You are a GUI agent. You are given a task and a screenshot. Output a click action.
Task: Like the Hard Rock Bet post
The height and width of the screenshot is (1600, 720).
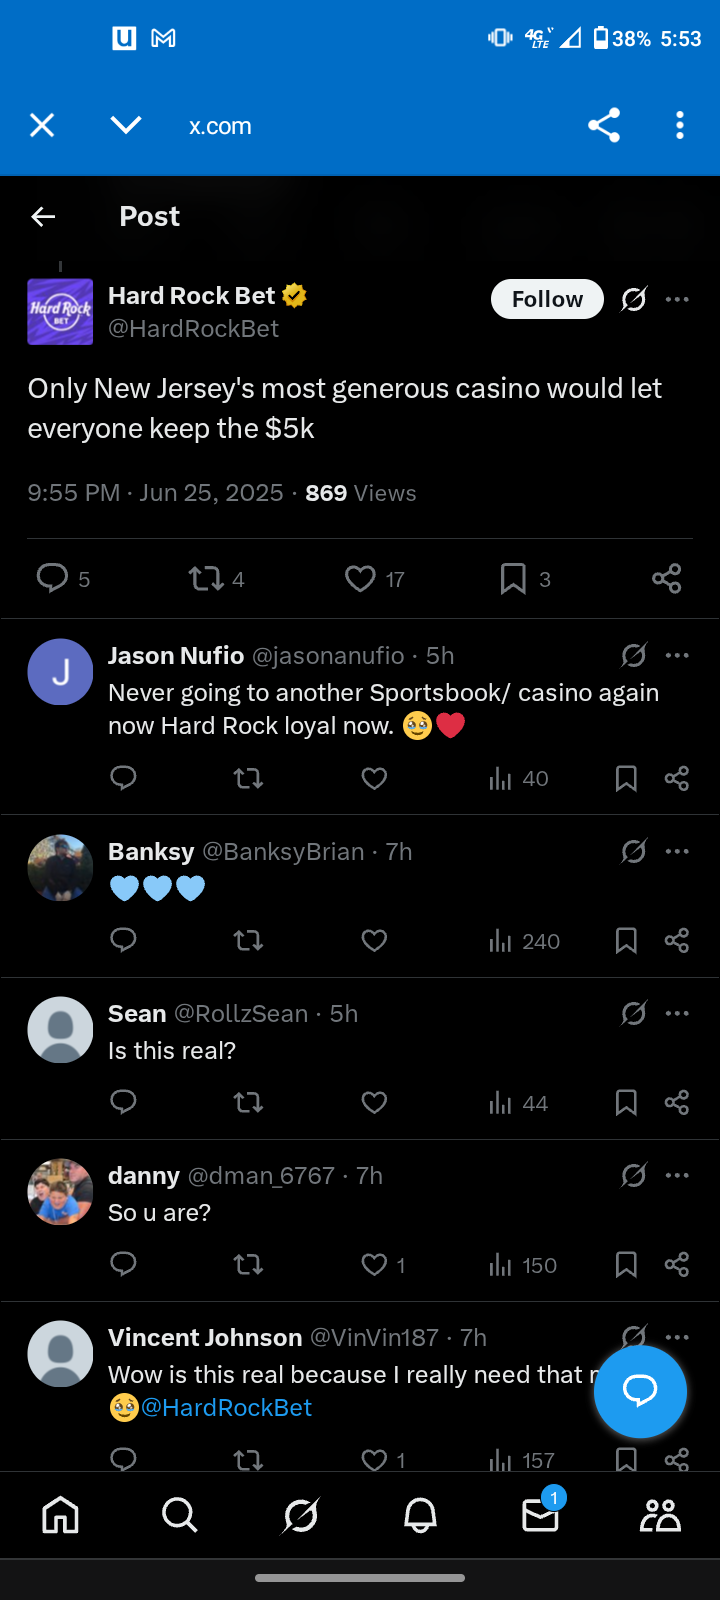pos(360,578)
